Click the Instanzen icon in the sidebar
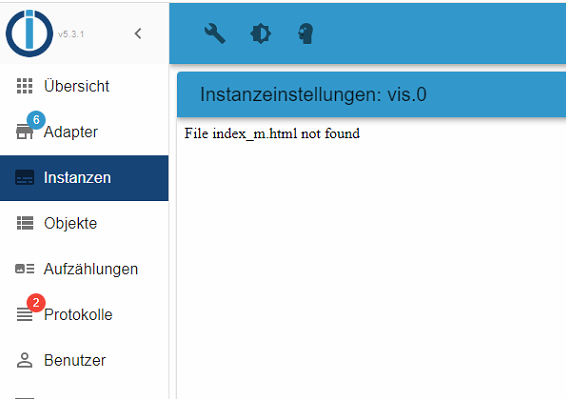Viewport: 566px width, 399px height. click(25, 178)
